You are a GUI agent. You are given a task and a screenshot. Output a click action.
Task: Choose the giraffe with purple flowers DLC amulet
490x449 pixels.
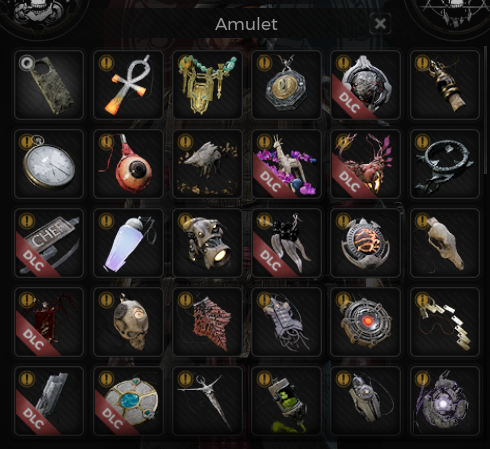[x=287, y=164]
